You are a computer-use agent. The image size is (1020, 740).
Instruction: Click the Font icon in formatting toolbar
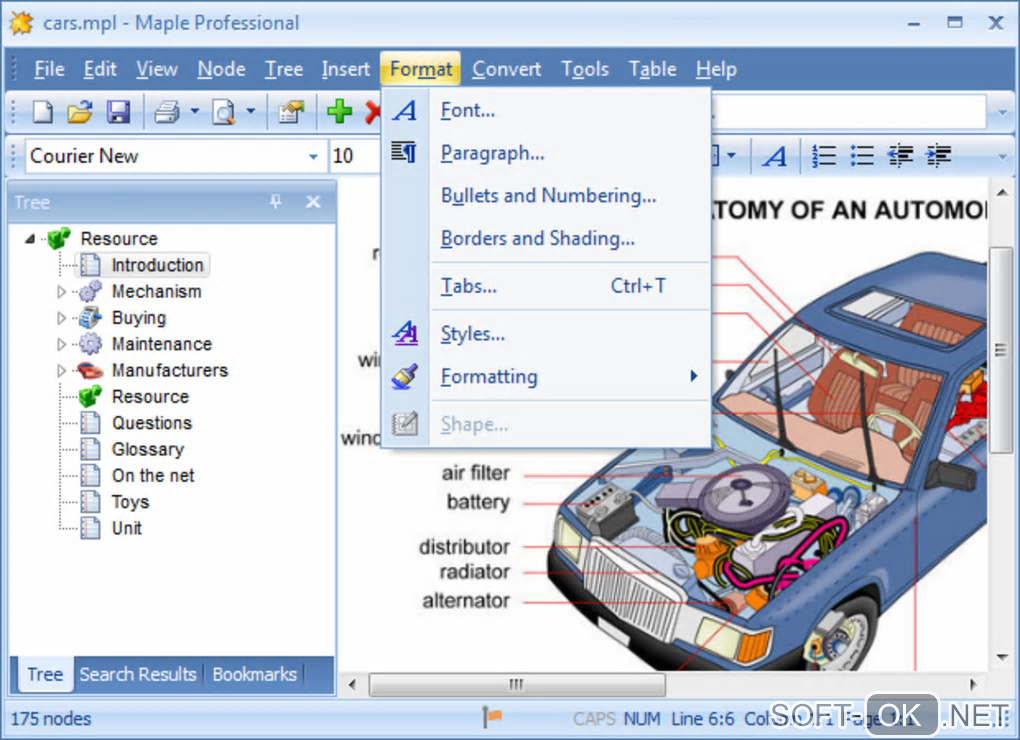click(774, 156)
